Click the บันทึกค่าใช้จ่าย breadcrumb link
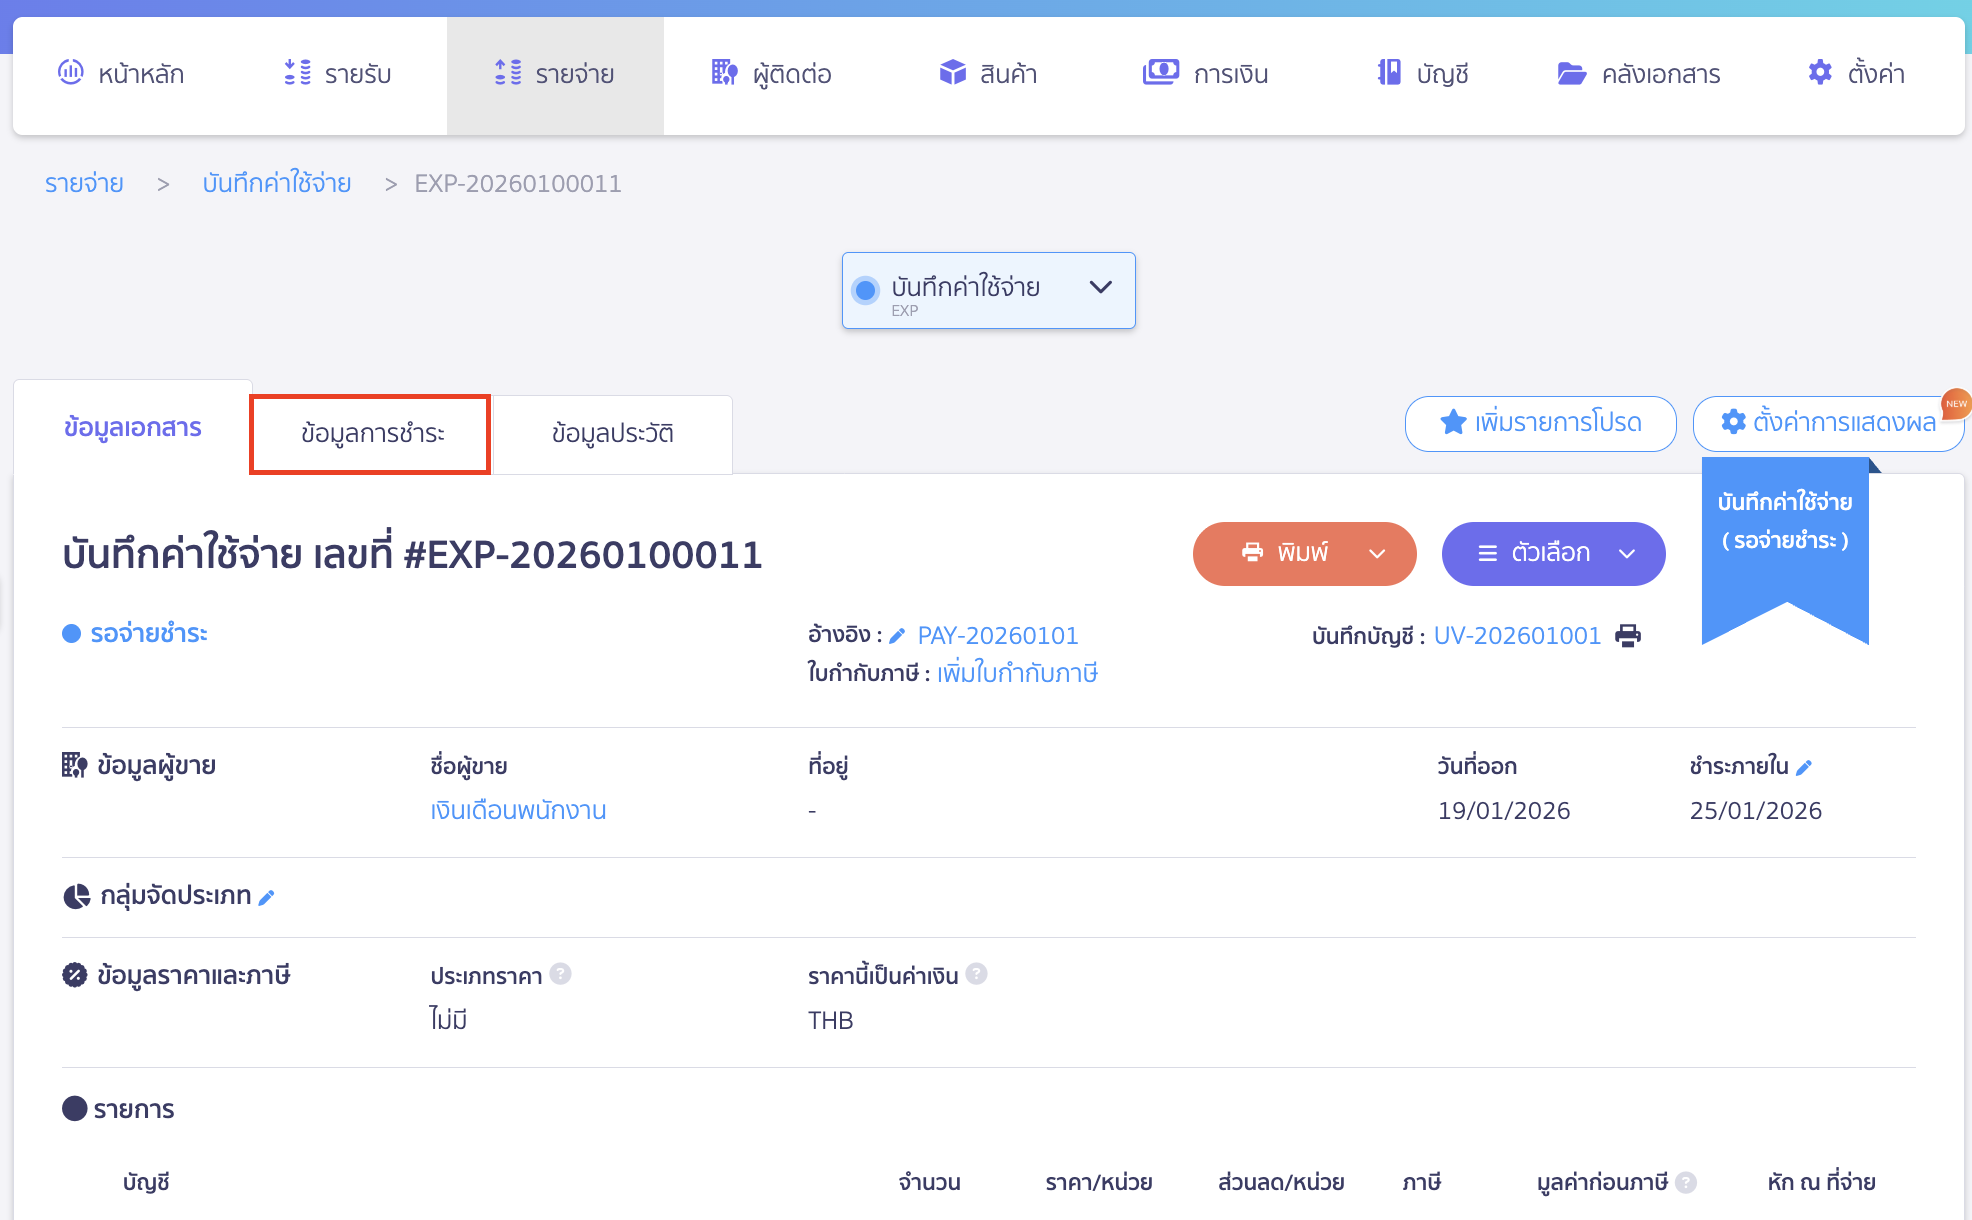 tap(277, 184)
